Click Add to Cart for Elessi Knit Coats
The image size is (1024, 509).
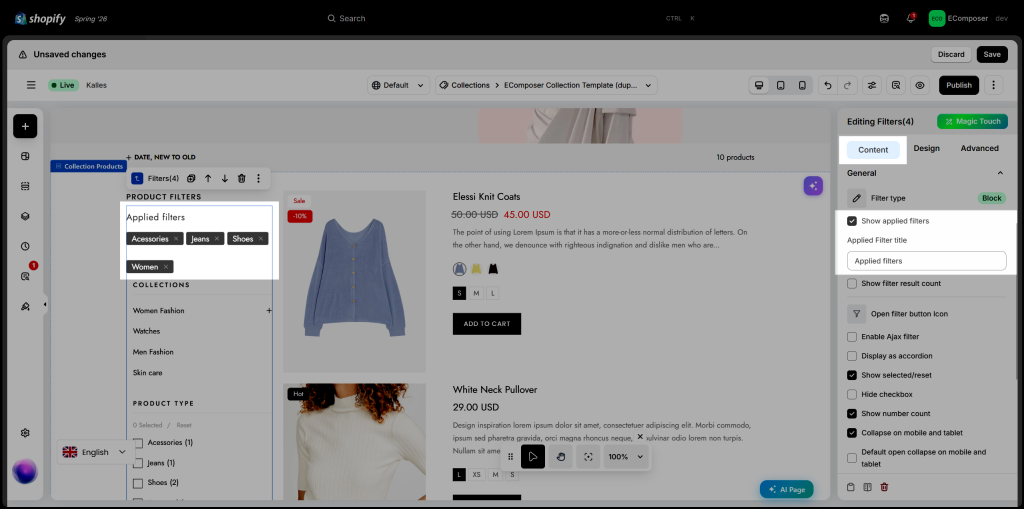point(487,323)
